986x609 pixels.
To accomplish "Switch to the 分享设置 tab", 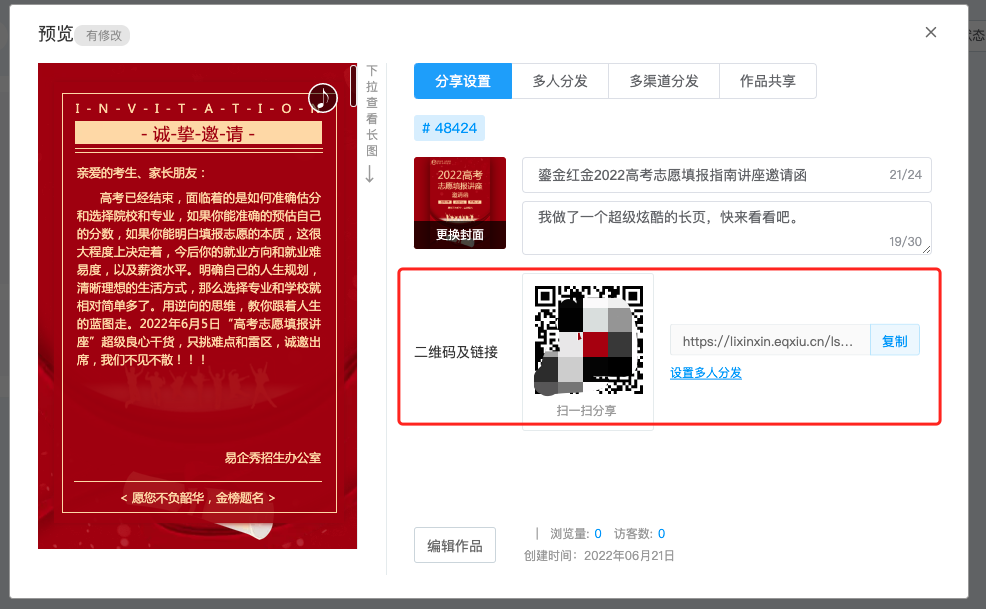I will pyautogui.click(x=463, y=82).
